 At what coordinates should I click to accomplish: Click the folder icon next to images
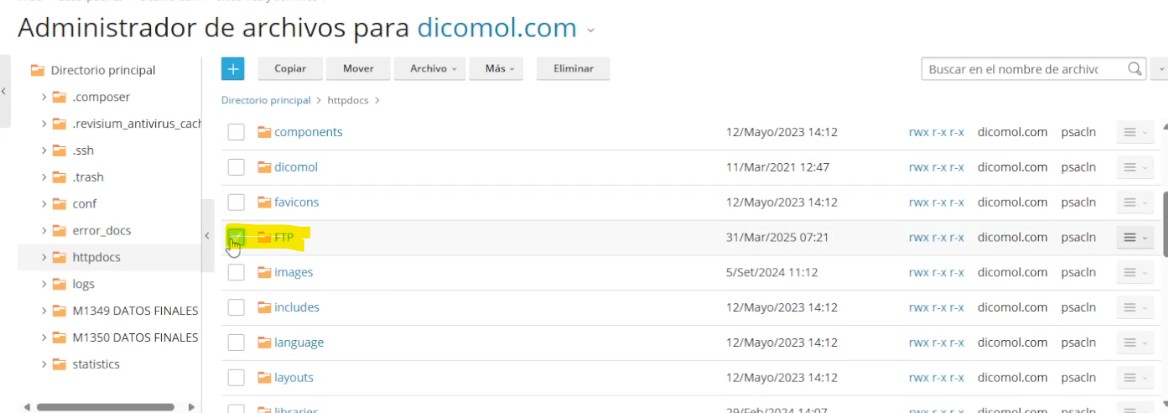(x=264, y=272)
